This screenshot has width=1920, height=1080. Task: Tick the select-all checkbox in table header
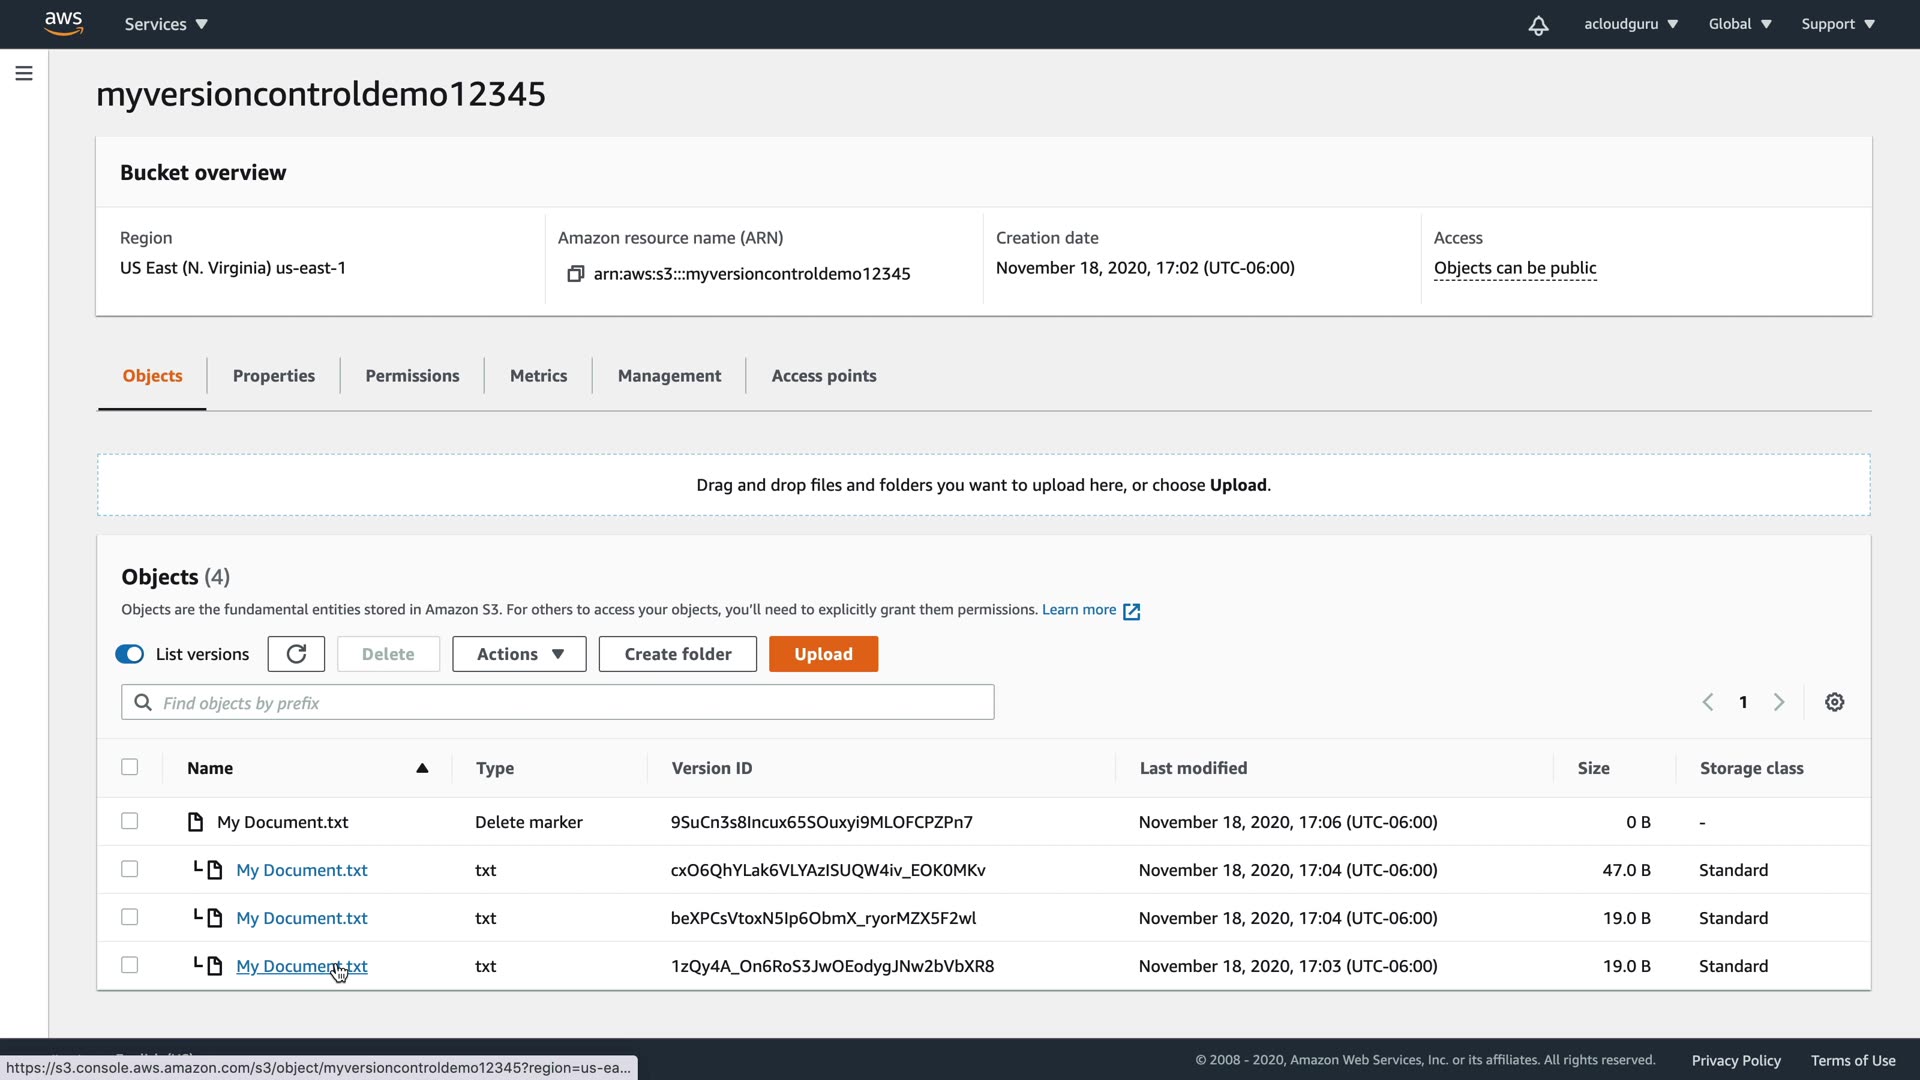130,767
